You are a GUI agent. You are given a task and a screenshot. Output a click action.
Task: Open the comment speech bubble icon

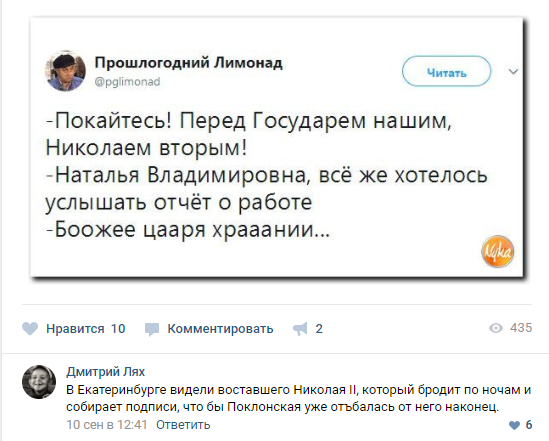click(152, 329)
